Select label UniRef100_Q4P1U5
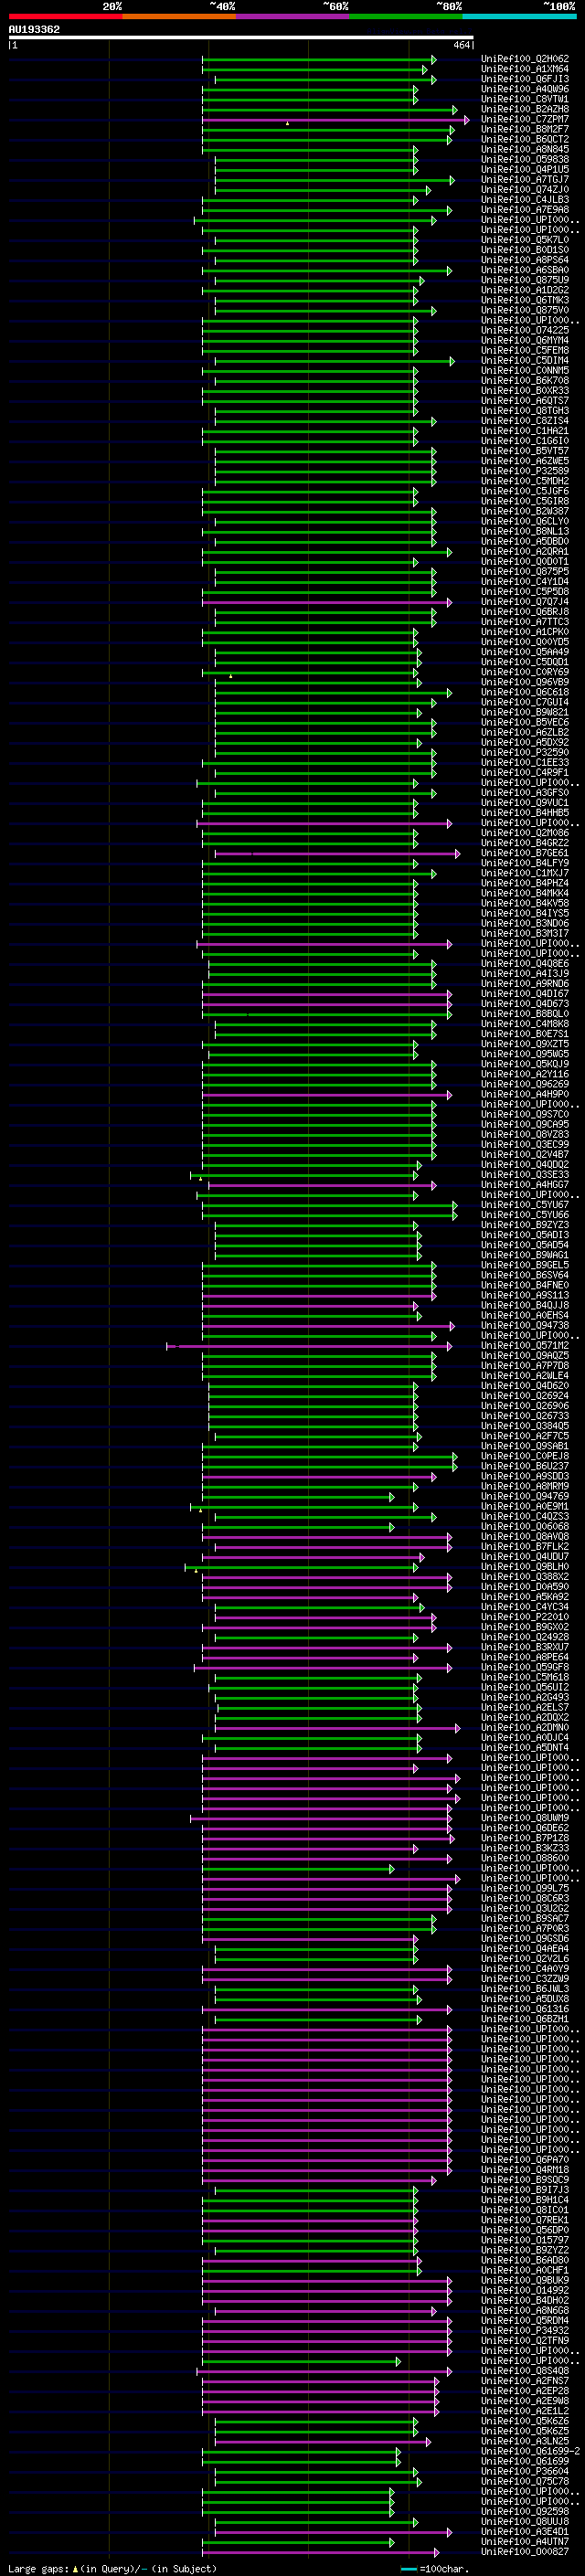This screenshot has width=585, height=2576. [x=524, y=169]
